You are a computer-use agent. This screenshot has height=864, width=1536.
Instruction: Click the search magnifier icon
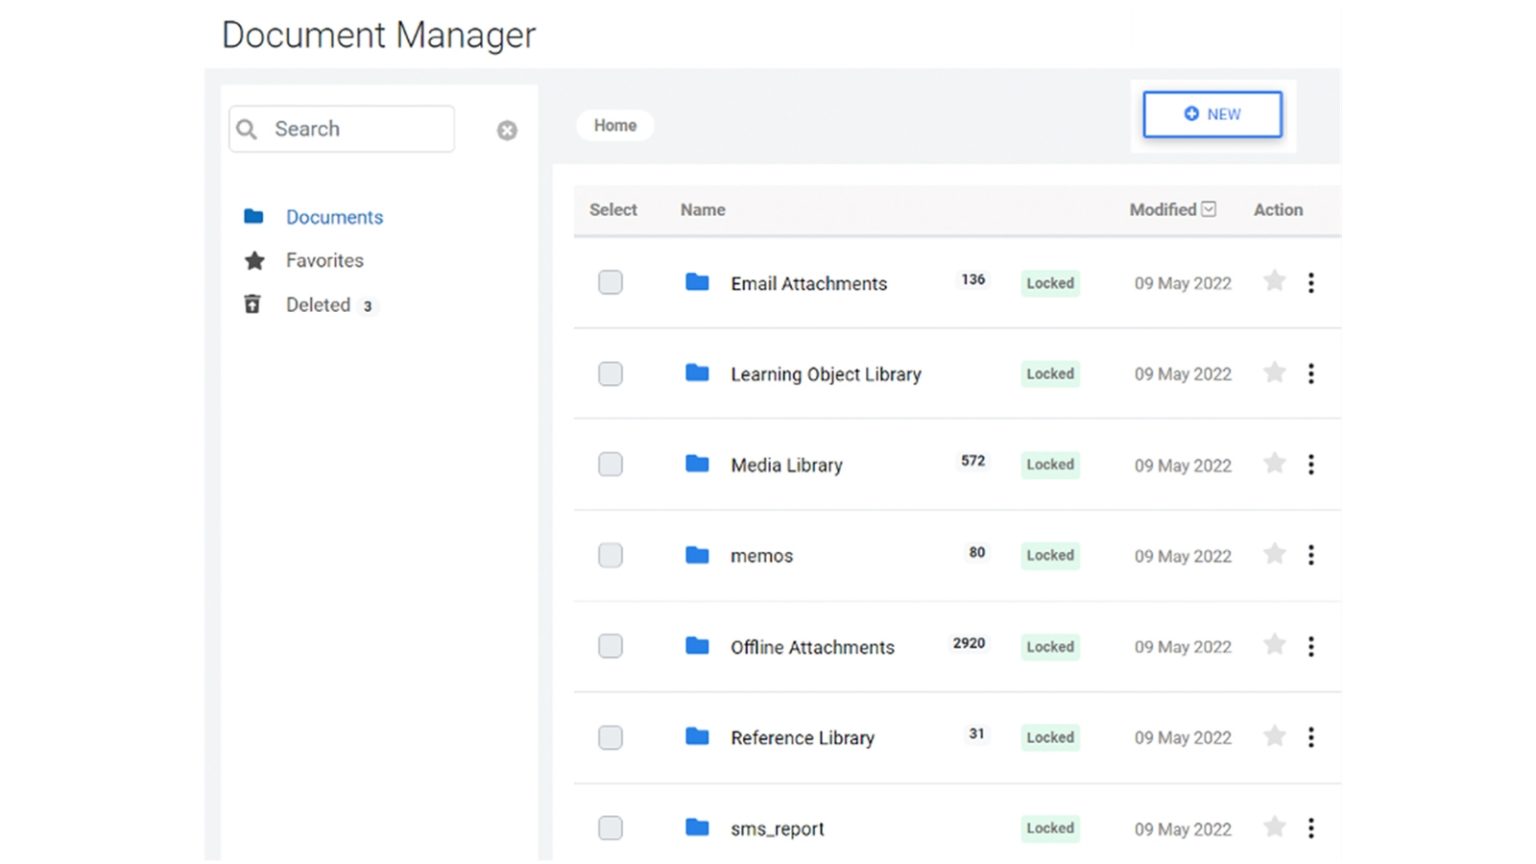tap(246, 129)
